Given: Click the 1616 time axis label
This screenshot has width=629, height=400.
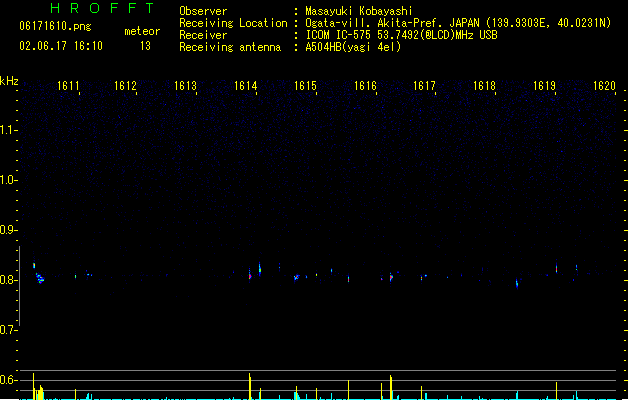Looking at the screenshot, I should point(365,86).
